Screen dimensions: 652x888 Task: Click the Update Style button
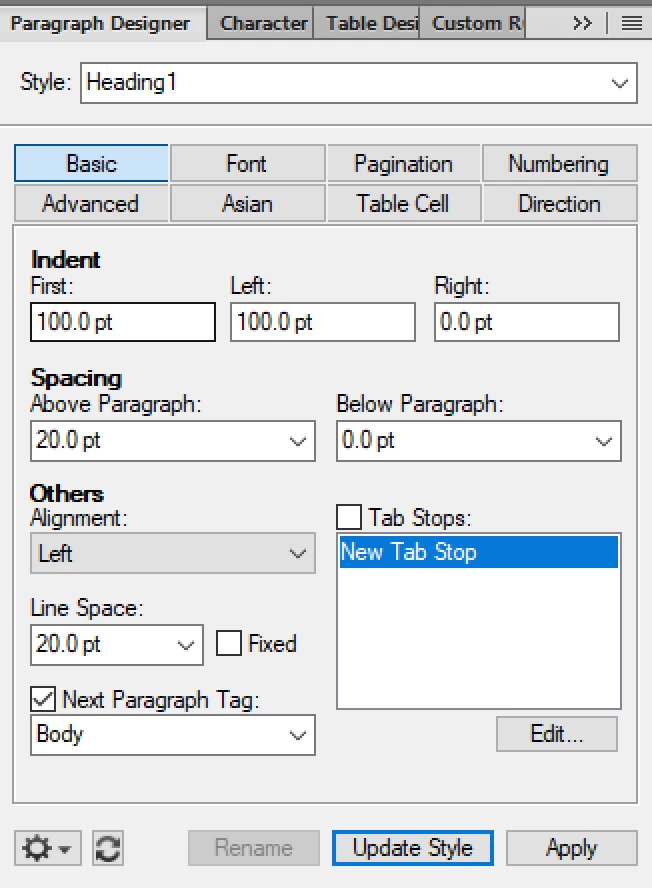[412, 848]
